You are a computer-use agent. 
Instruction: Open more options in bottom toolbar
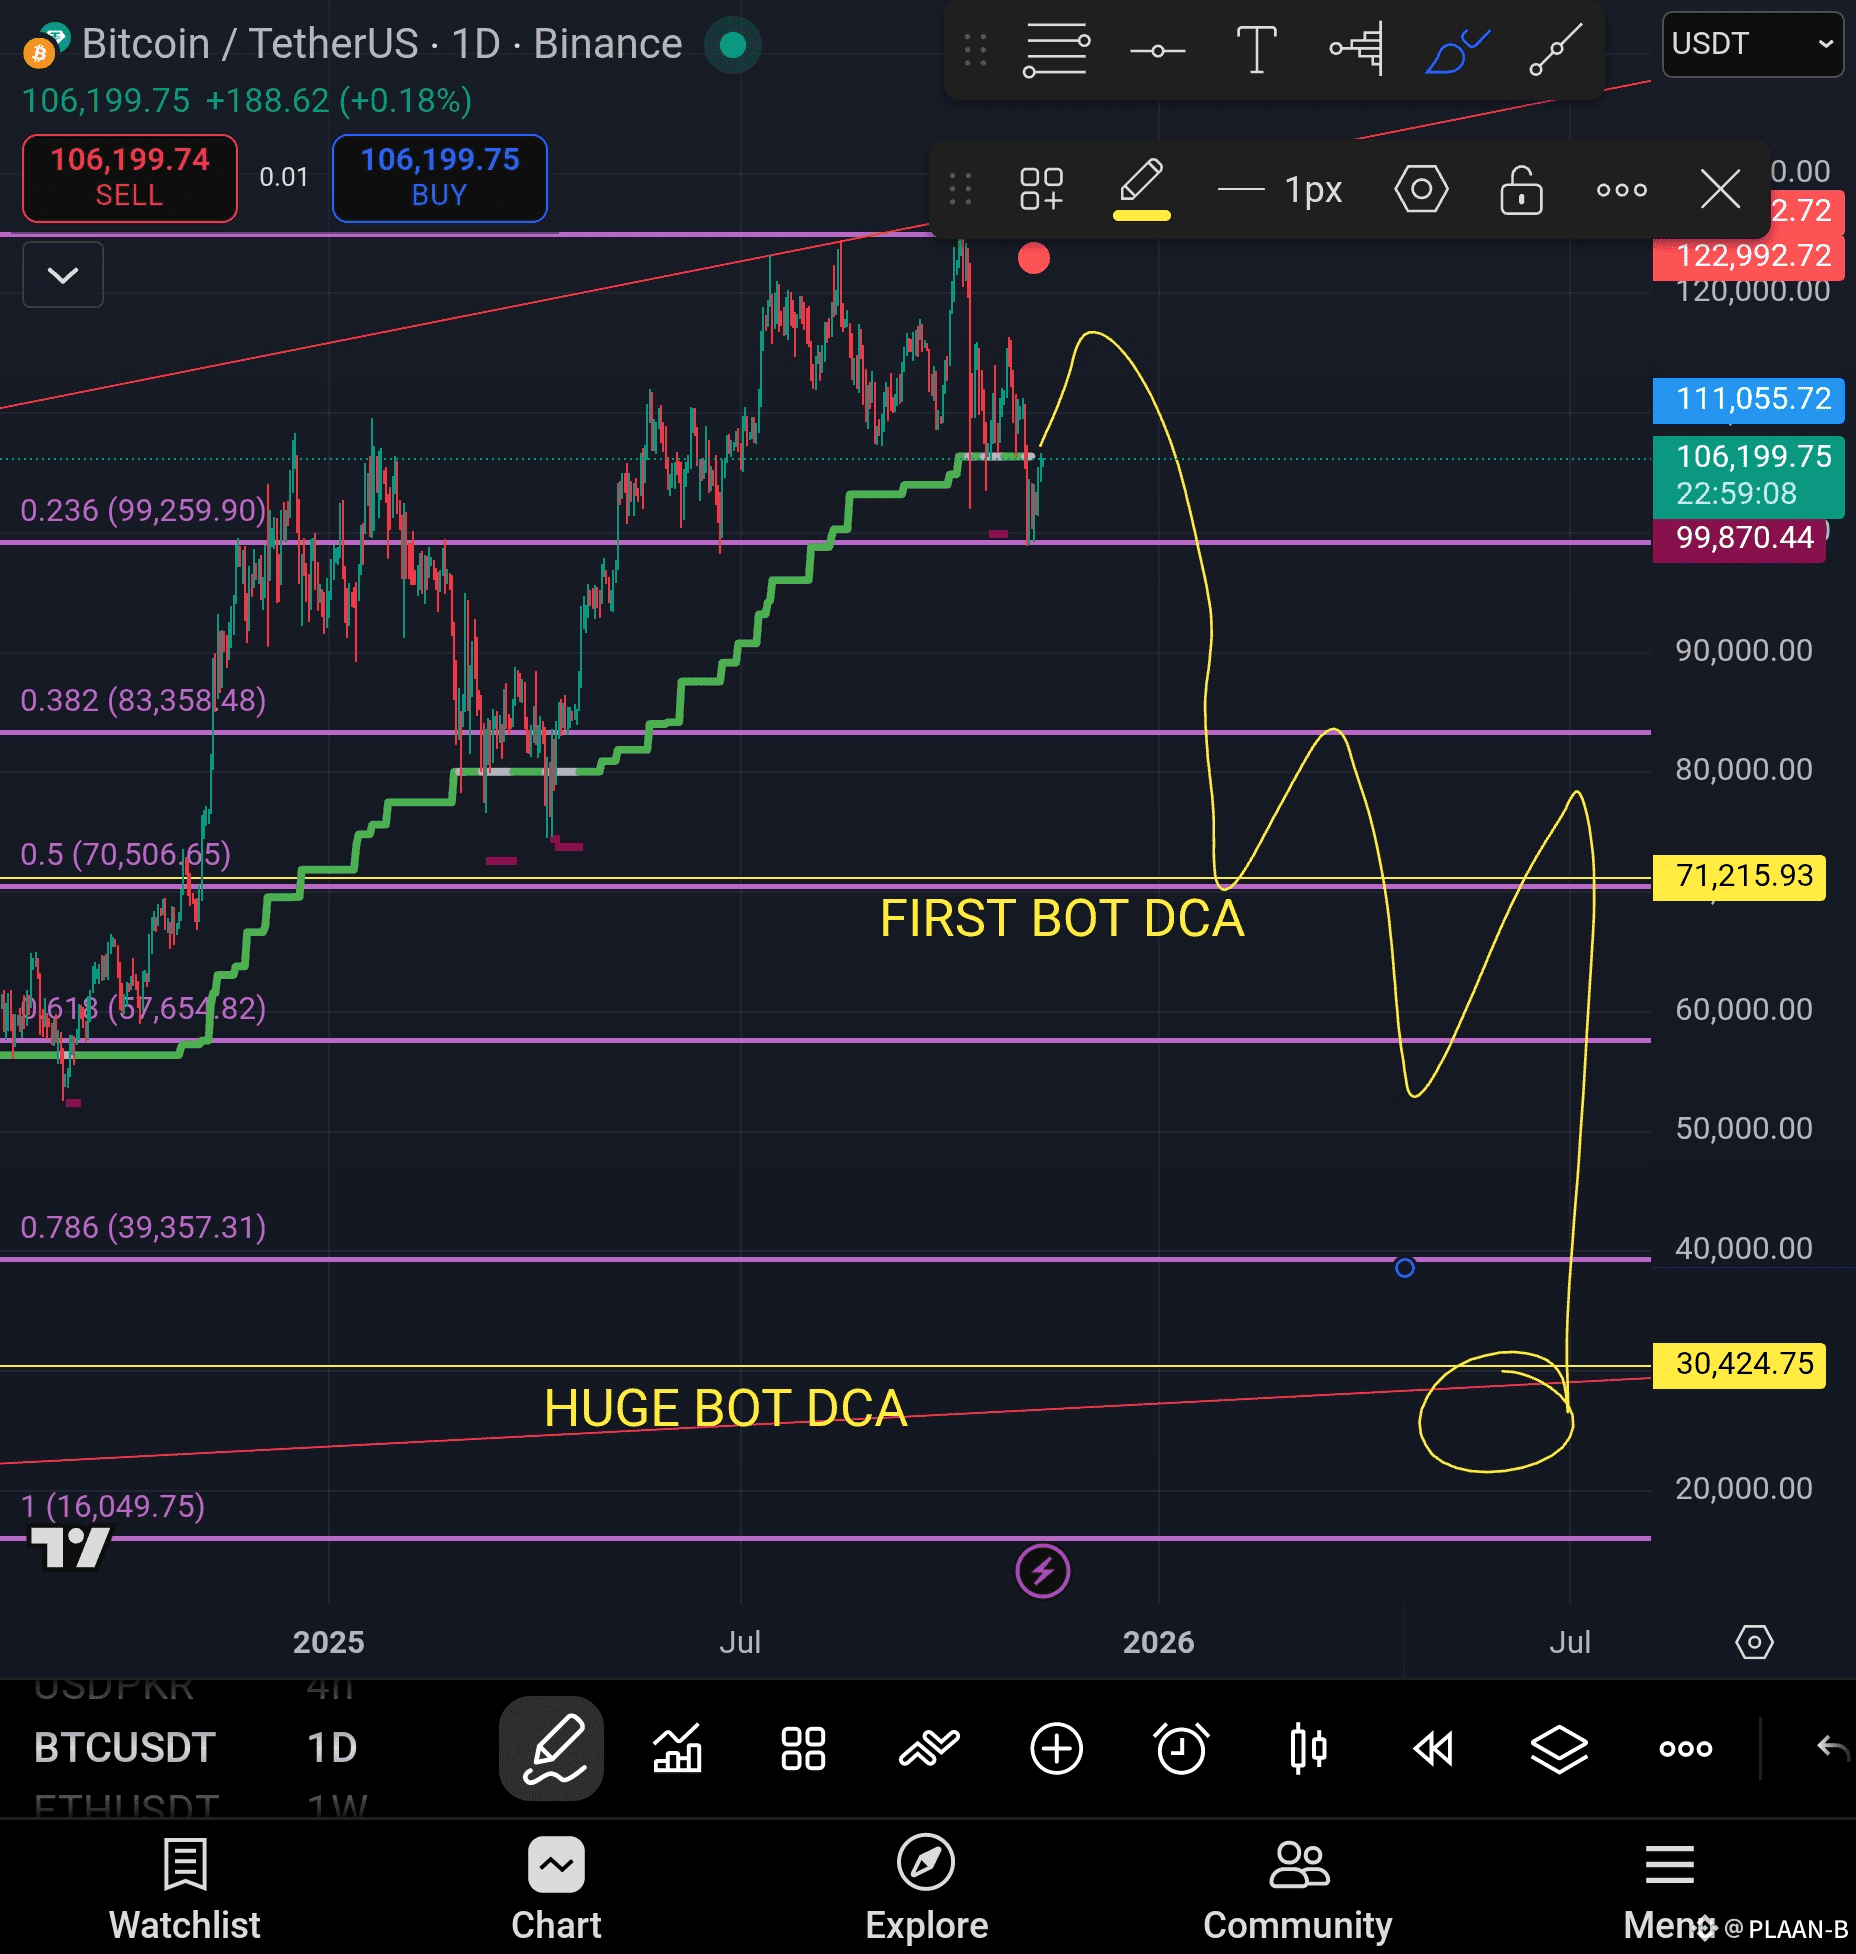1685,1748
